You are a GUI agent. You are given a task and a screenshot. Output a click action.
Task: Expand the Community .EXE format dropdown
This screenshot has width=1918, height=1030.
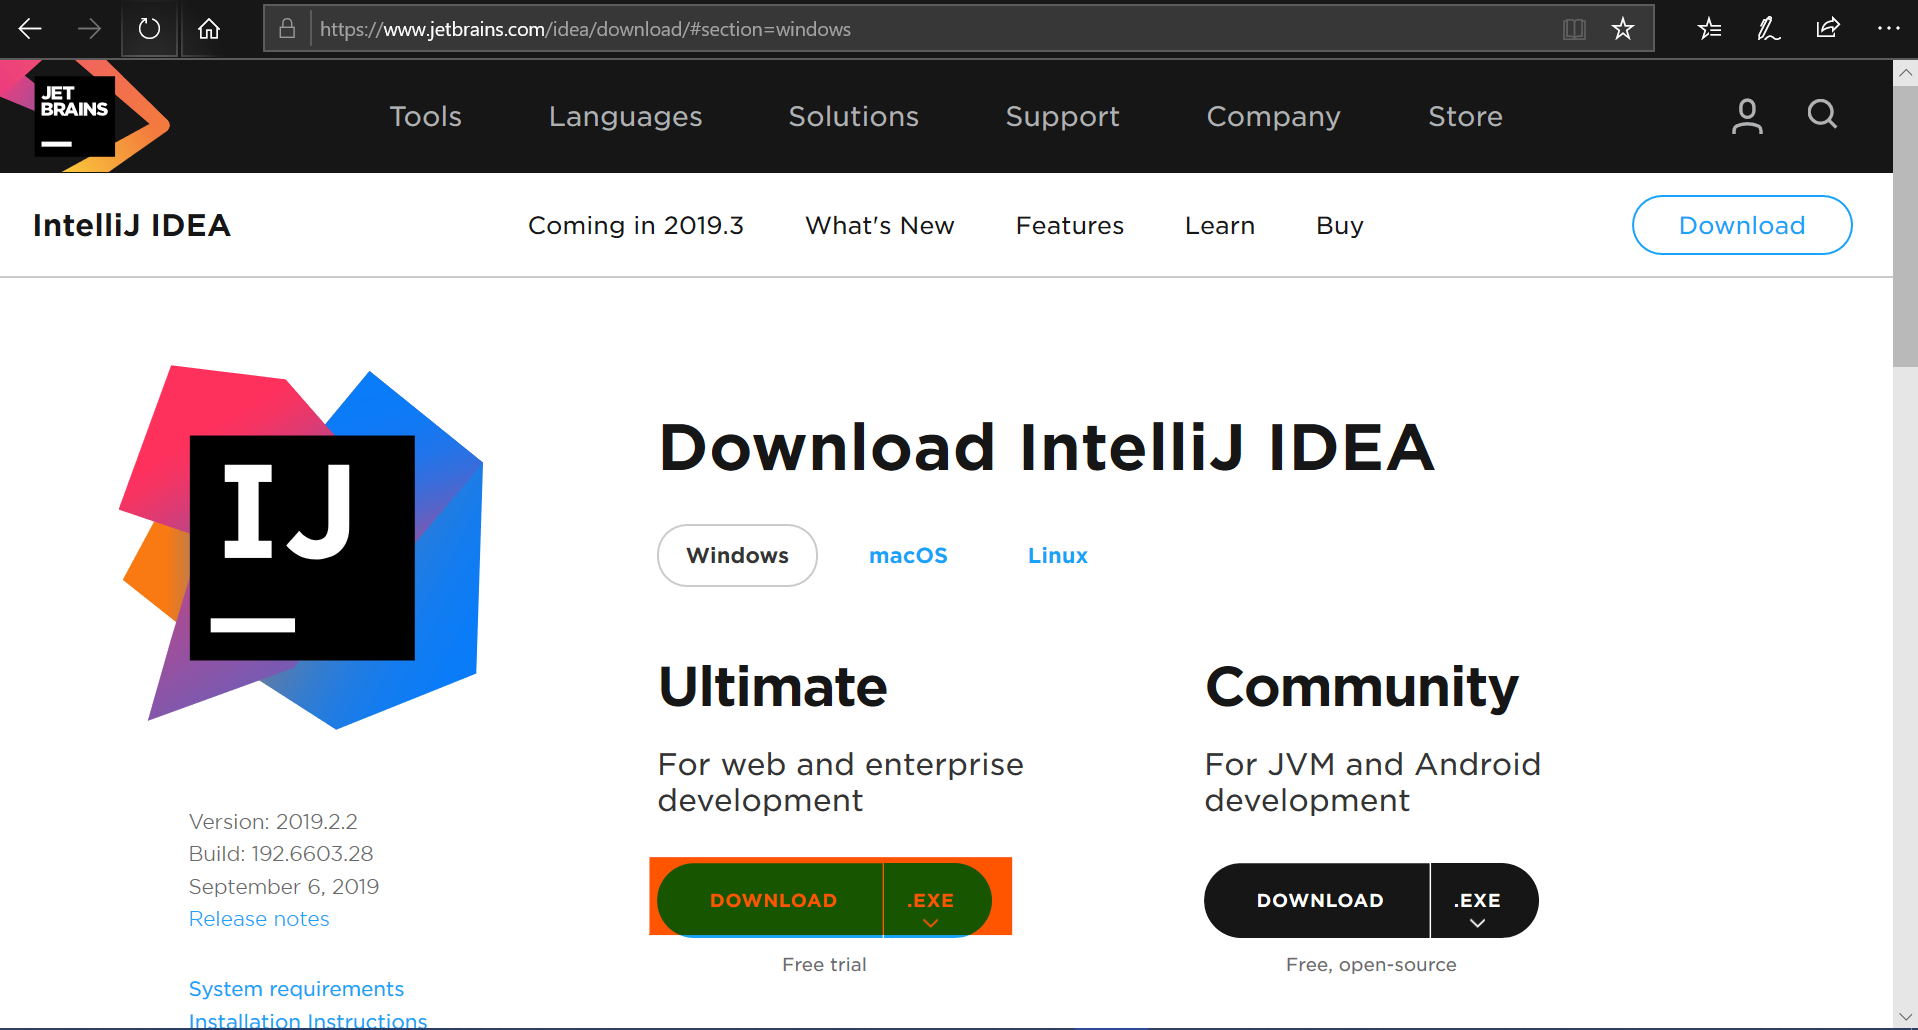click(x=1484, y=900)
